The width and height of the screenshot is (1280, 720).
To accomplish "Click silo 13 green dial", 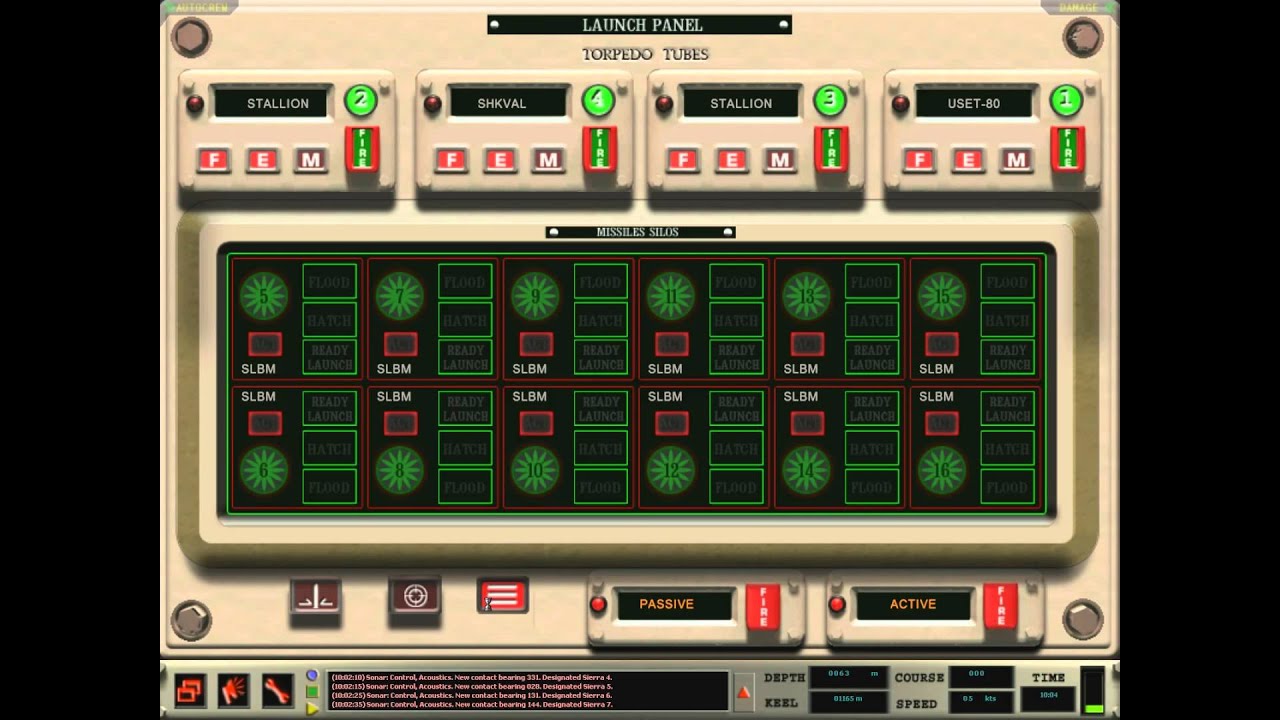I will pos(807,296).
